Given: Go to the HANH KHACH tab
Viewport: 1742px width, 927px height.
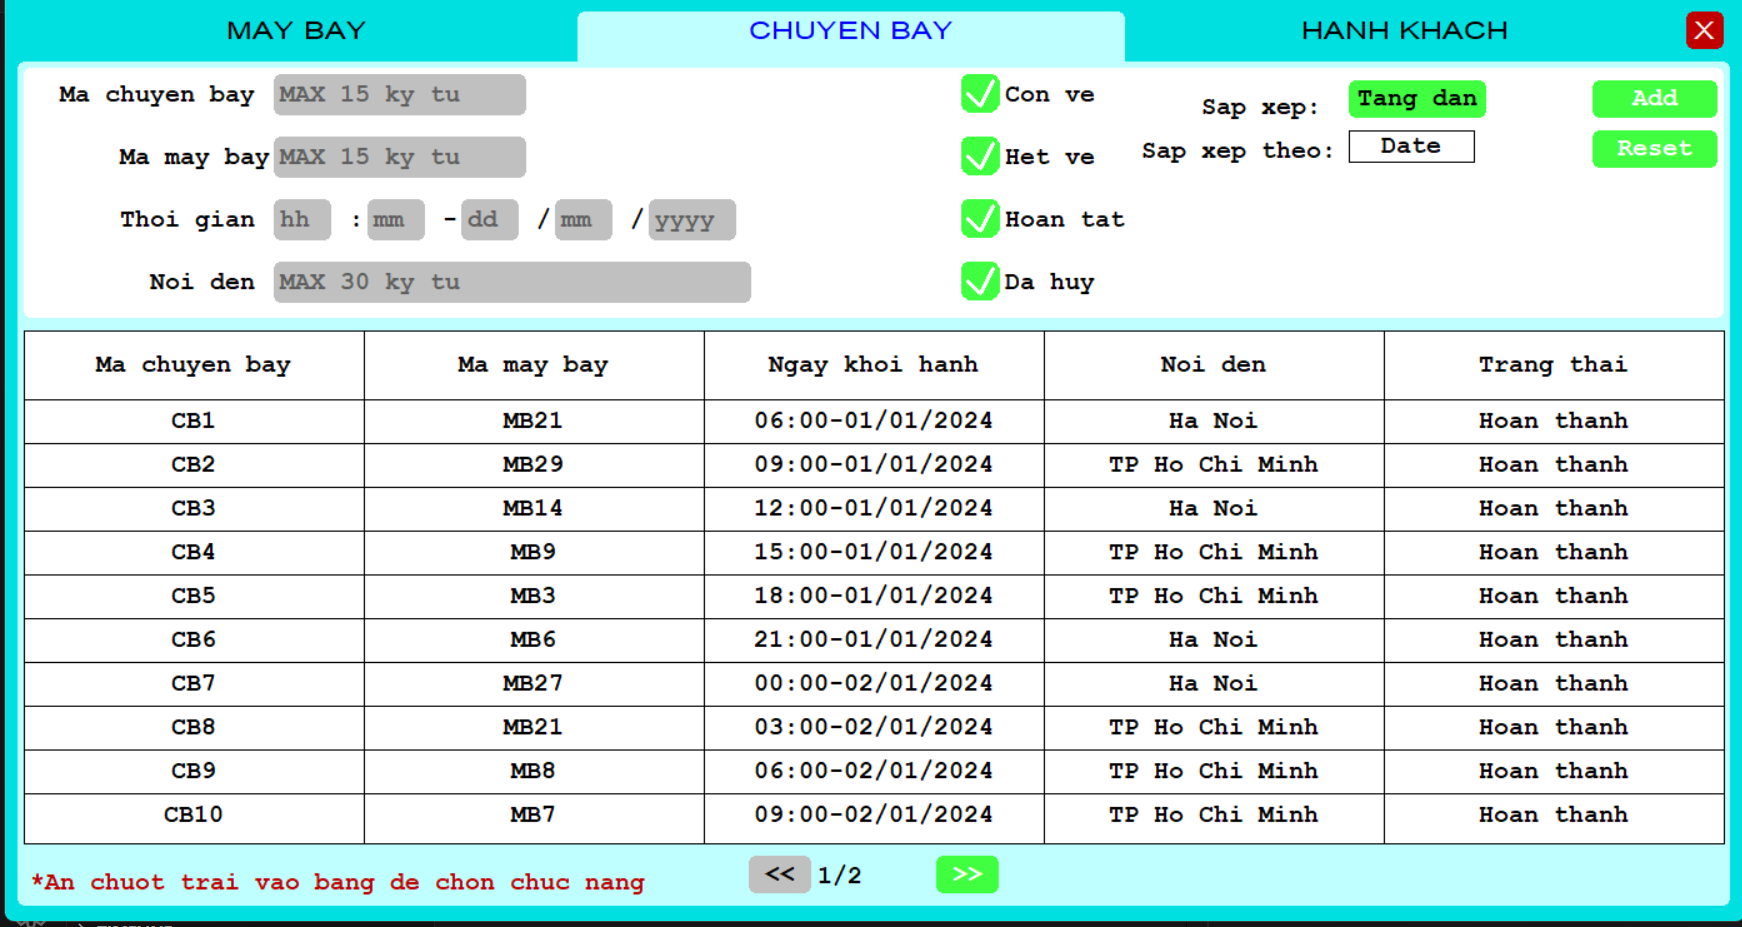Looking at the screenshot, I should (x=1404, y=31).
